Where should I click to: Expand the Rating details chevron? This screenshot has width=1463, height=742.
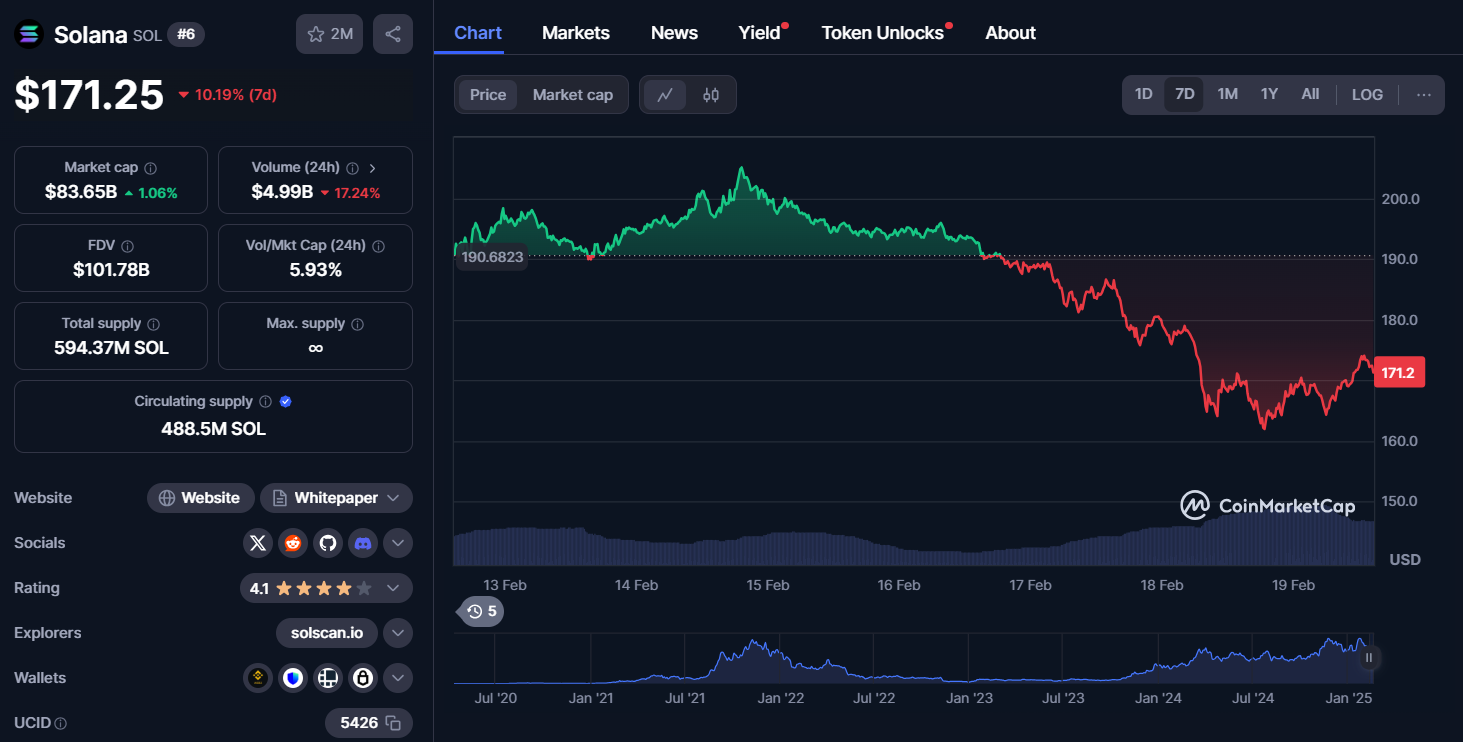[x=393, y=588]
